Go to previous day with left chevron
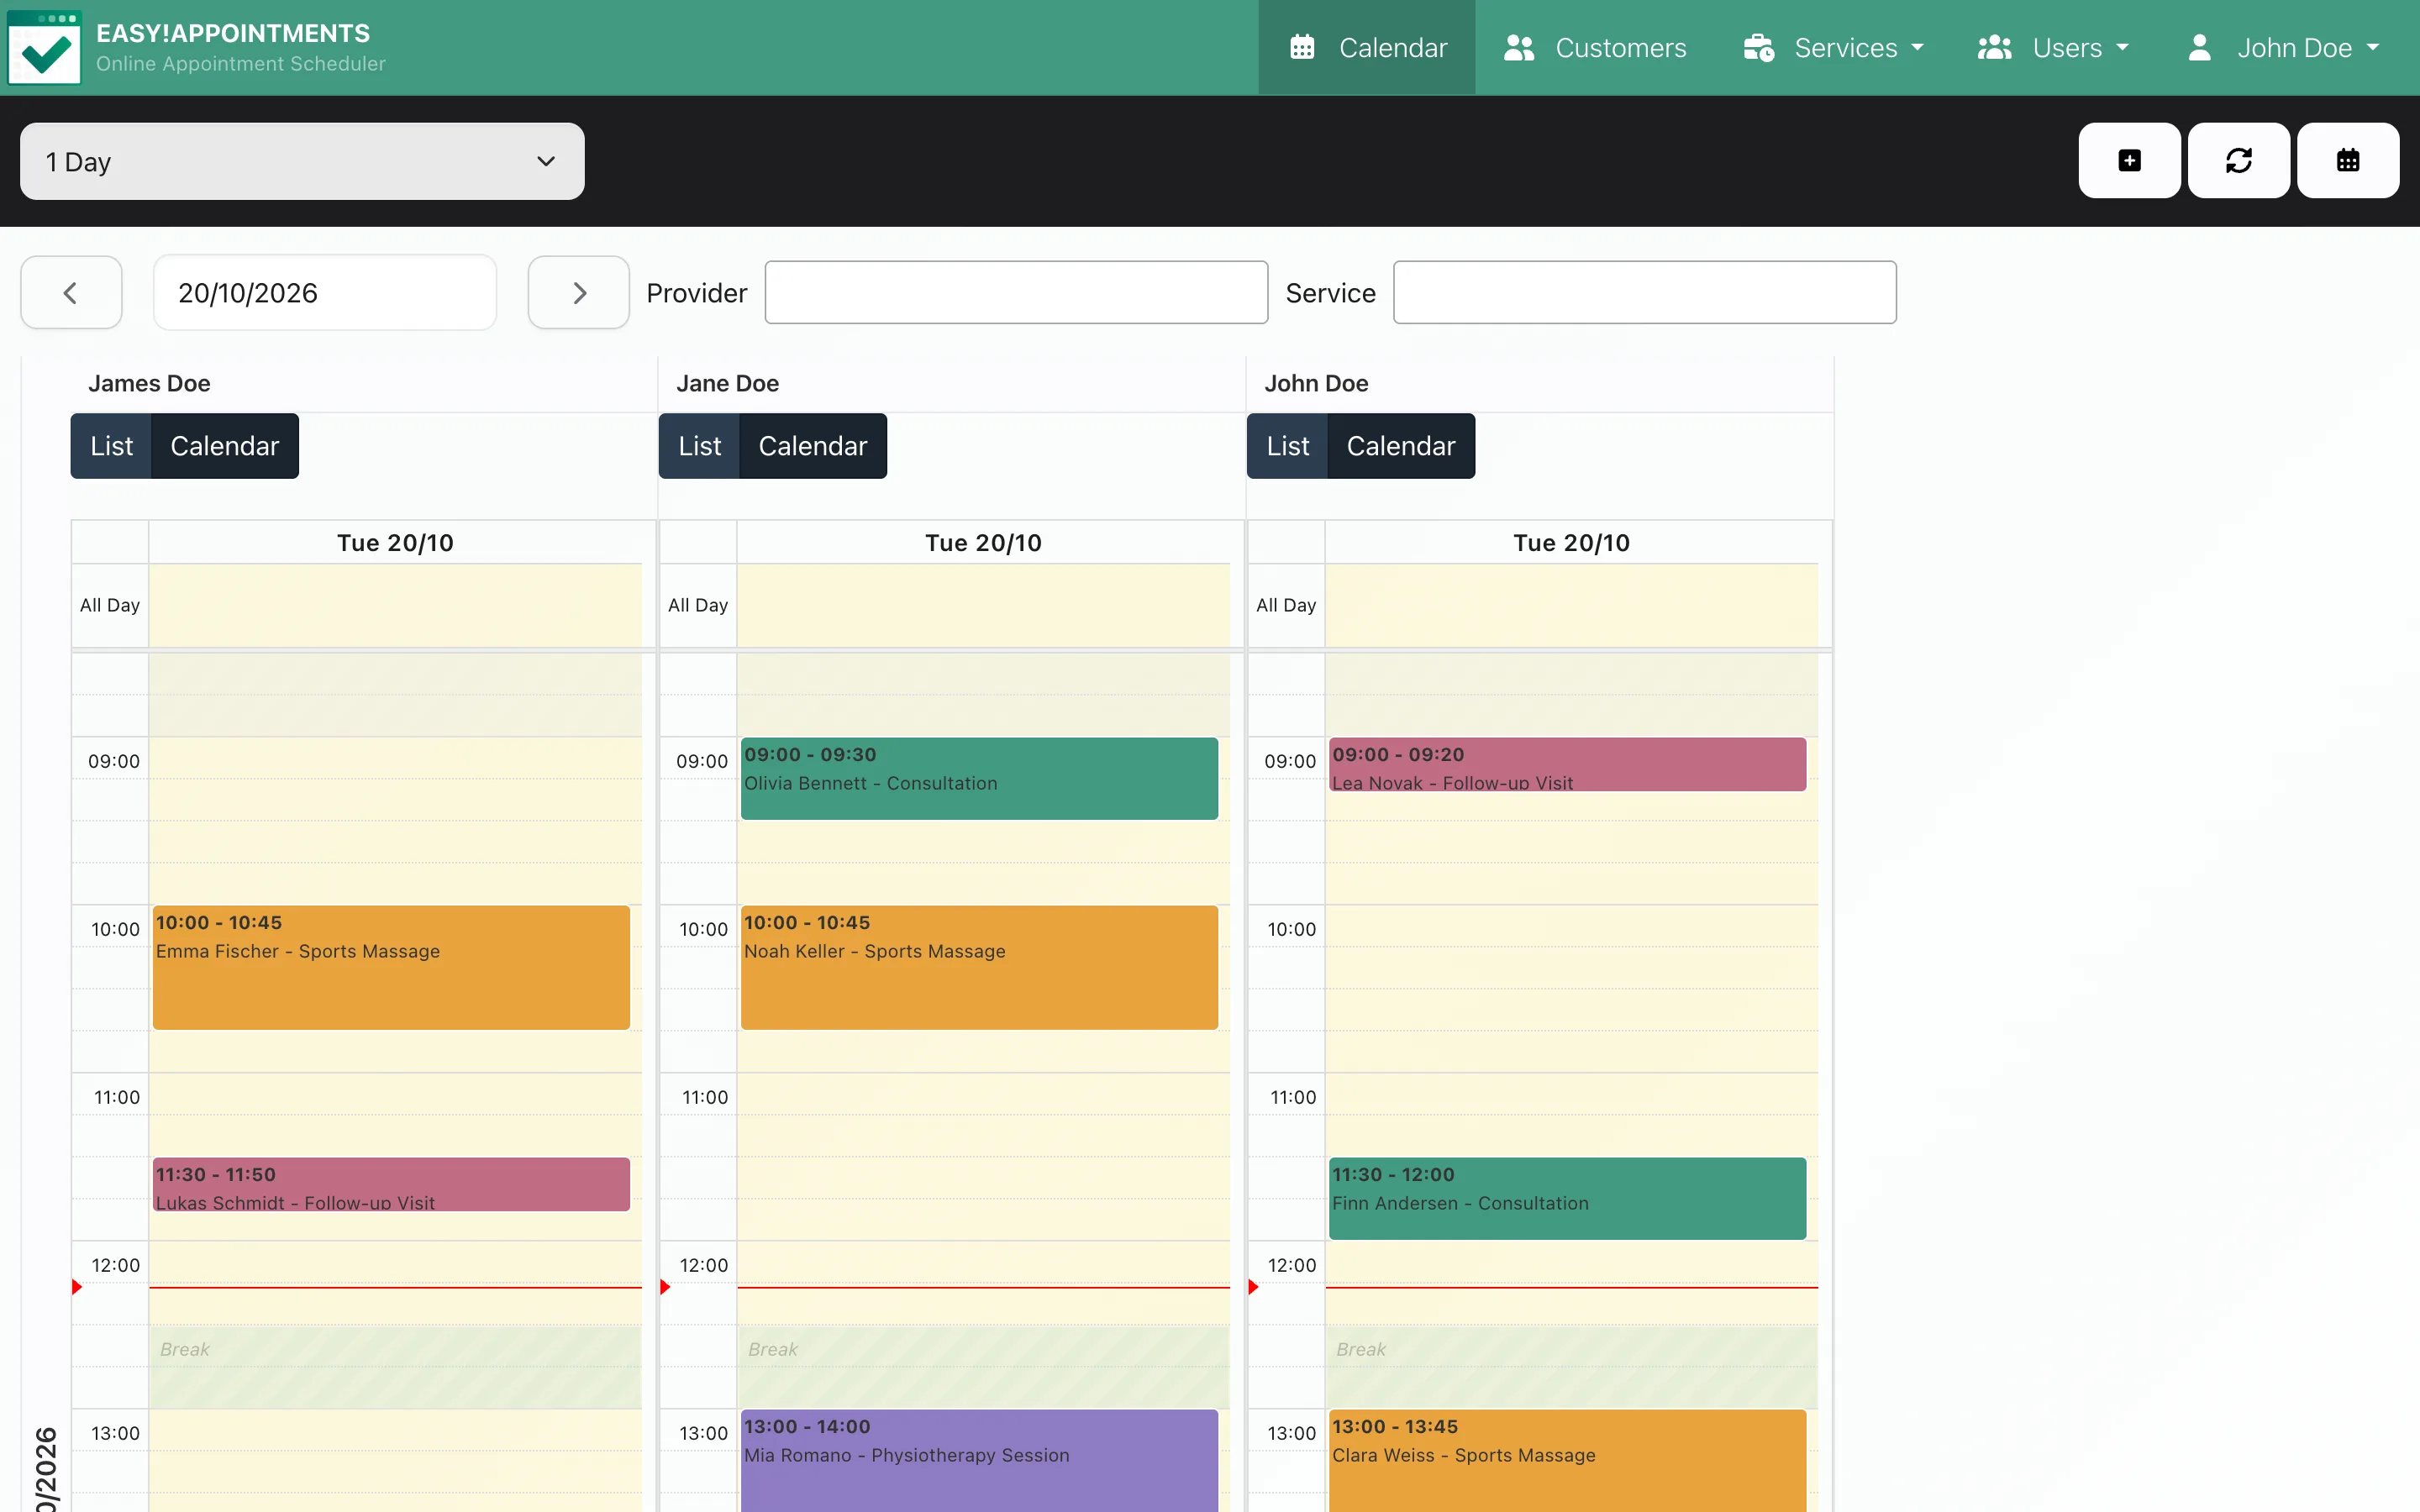 (71, 292)
